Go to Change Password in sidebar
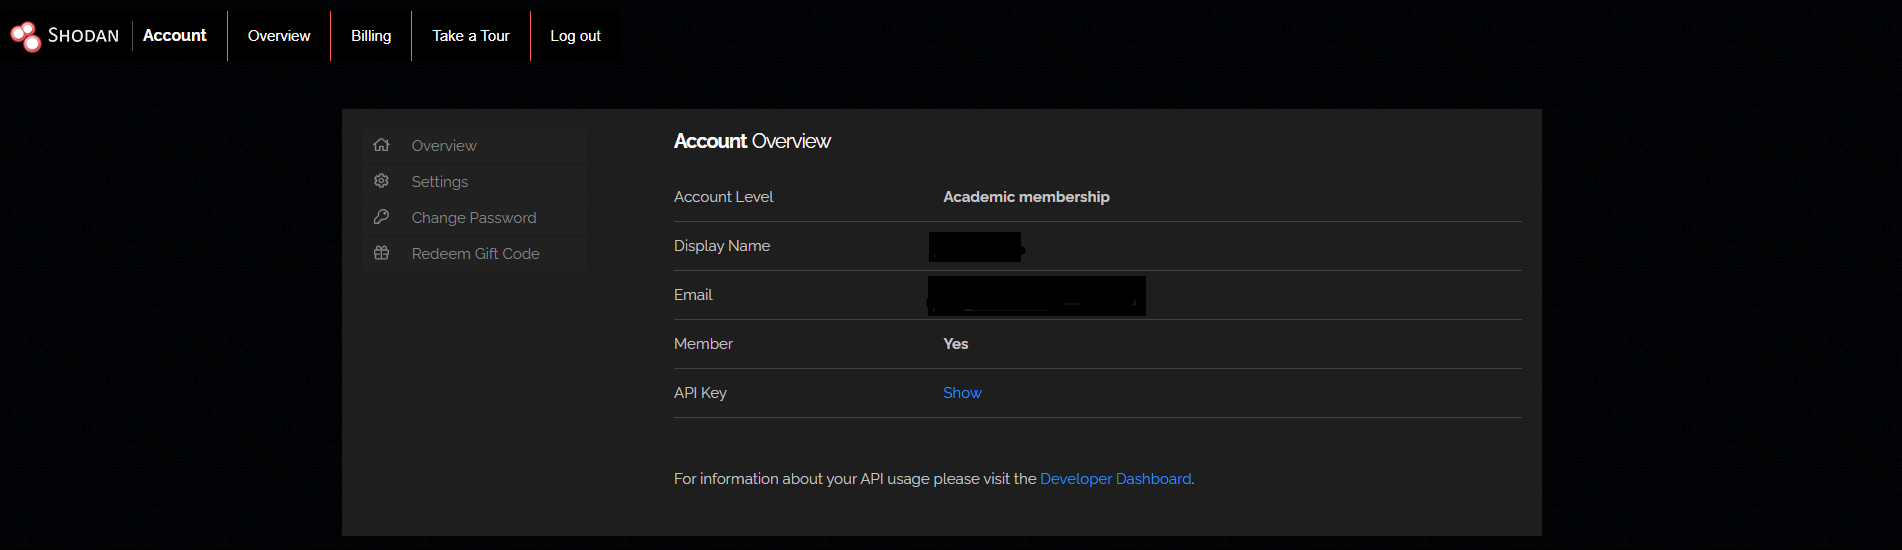The width and height of the screenshot is (1902, 550). pyautogui.click(x=474, y=218)
